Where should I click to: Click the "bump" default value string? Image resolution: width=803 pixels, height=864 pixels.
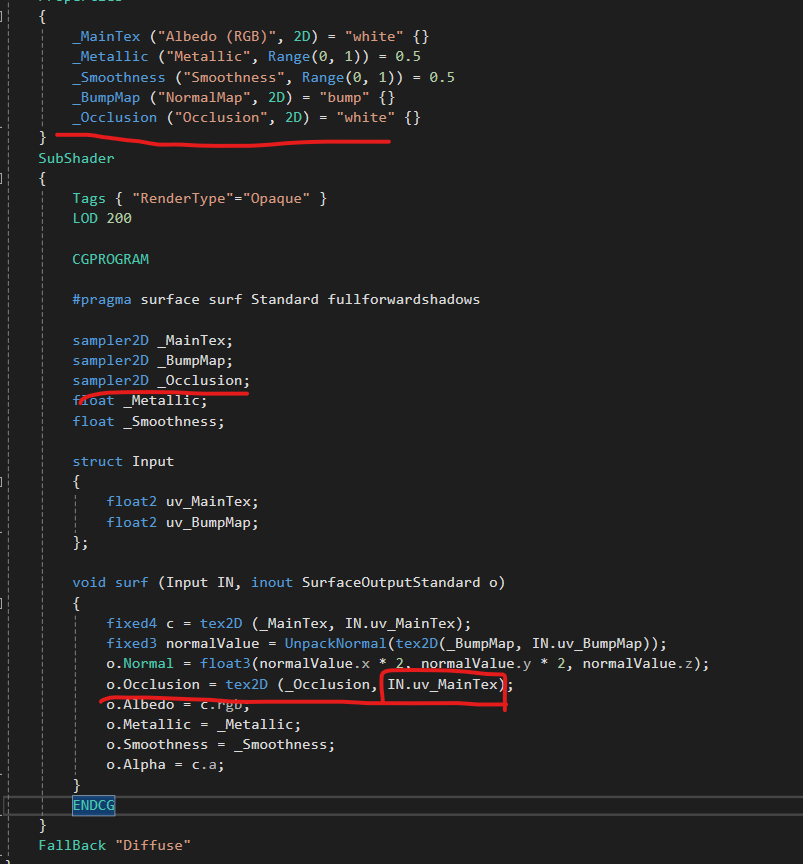[344, 98]
